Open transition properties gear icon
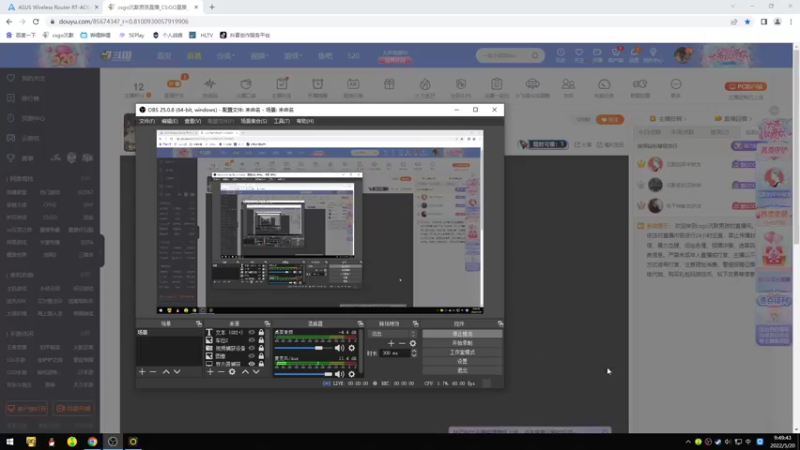This screenshot has width=800, height=450. pos(413,343)
